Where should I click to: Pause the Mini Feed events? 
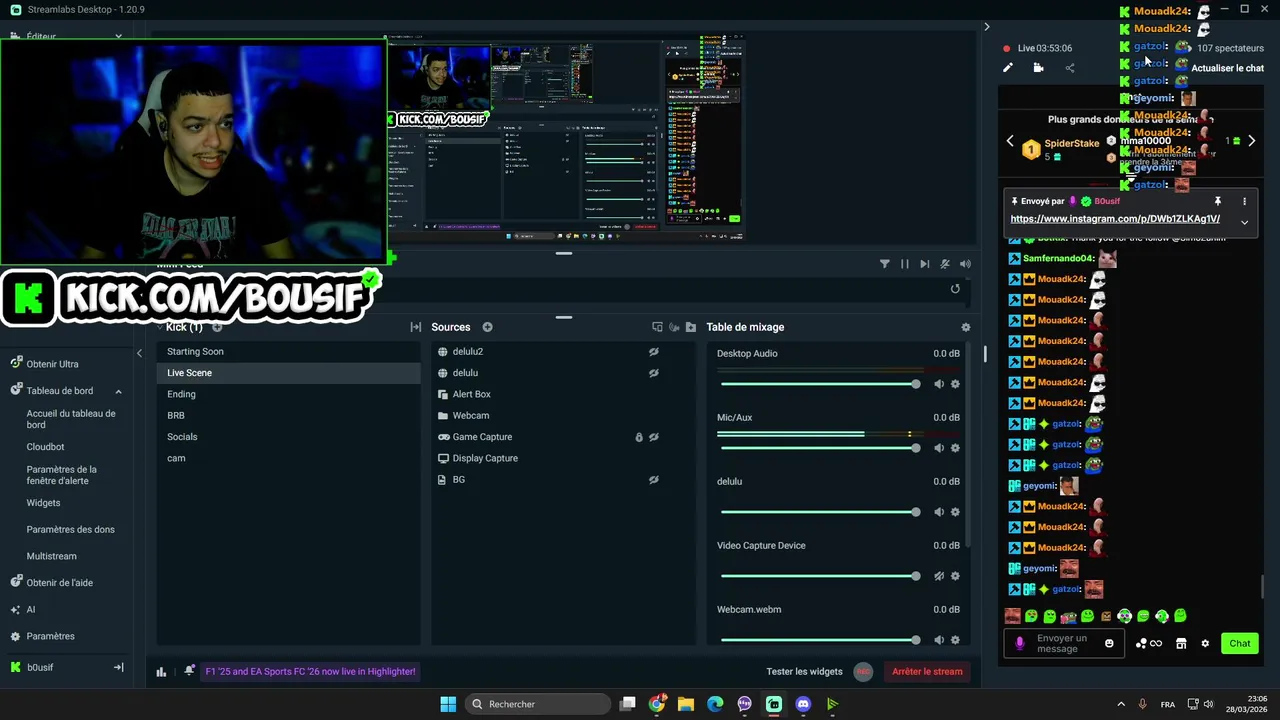pyautogui.click(x=905, y=264)
